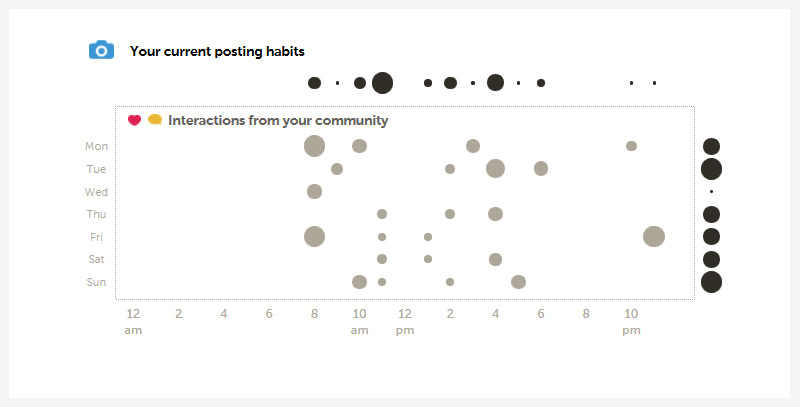Click the red heart likes icon
Image resolution: width=800 pixels, height=407 pixels.
coord(134,120)
